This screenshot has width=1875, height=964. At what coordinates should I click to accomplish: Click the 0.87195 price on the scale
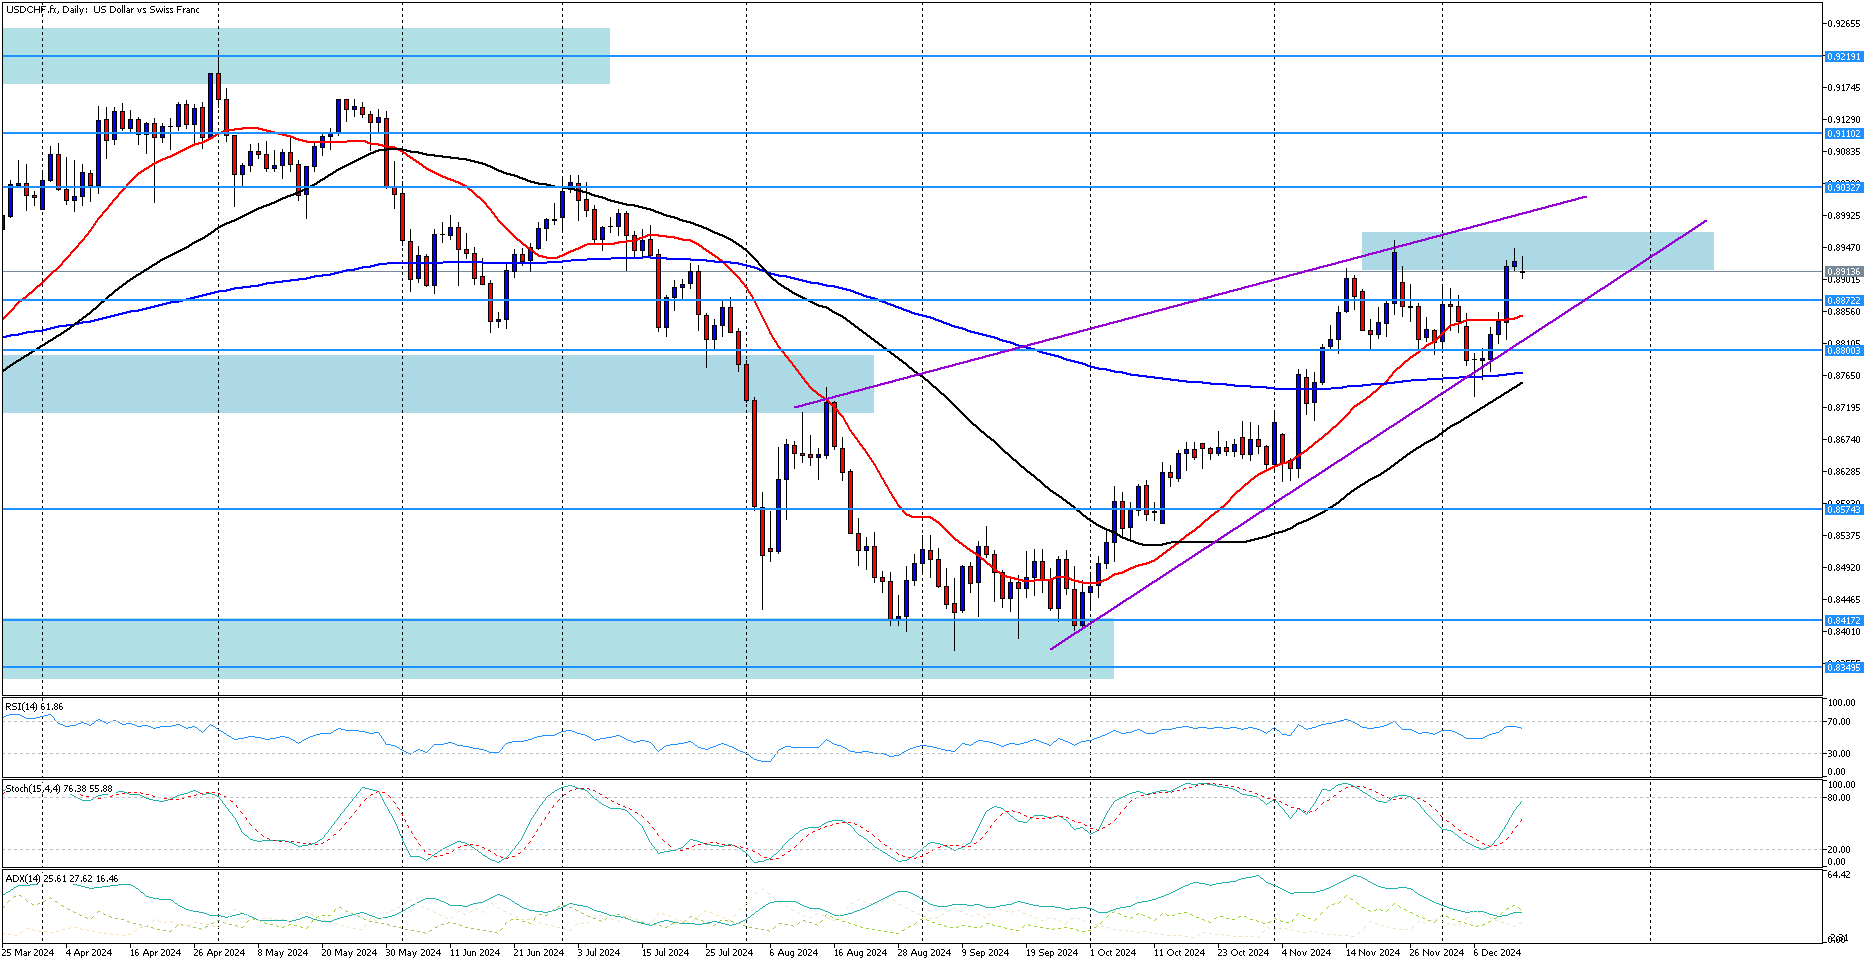[x=1844, y=408]
